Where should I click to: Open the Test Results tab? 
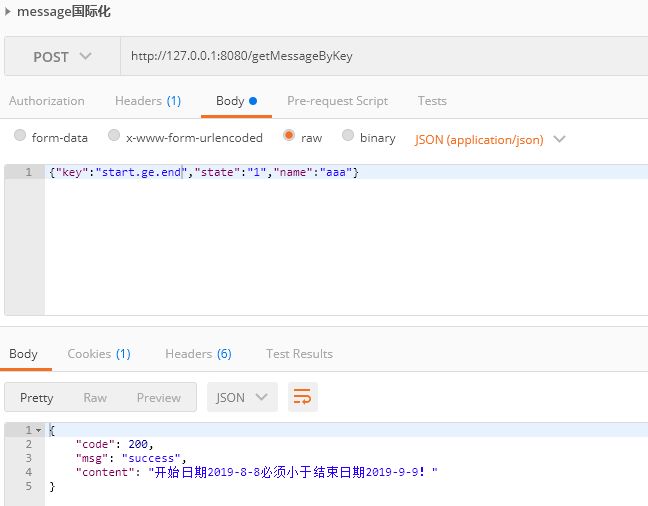(299, 354)
